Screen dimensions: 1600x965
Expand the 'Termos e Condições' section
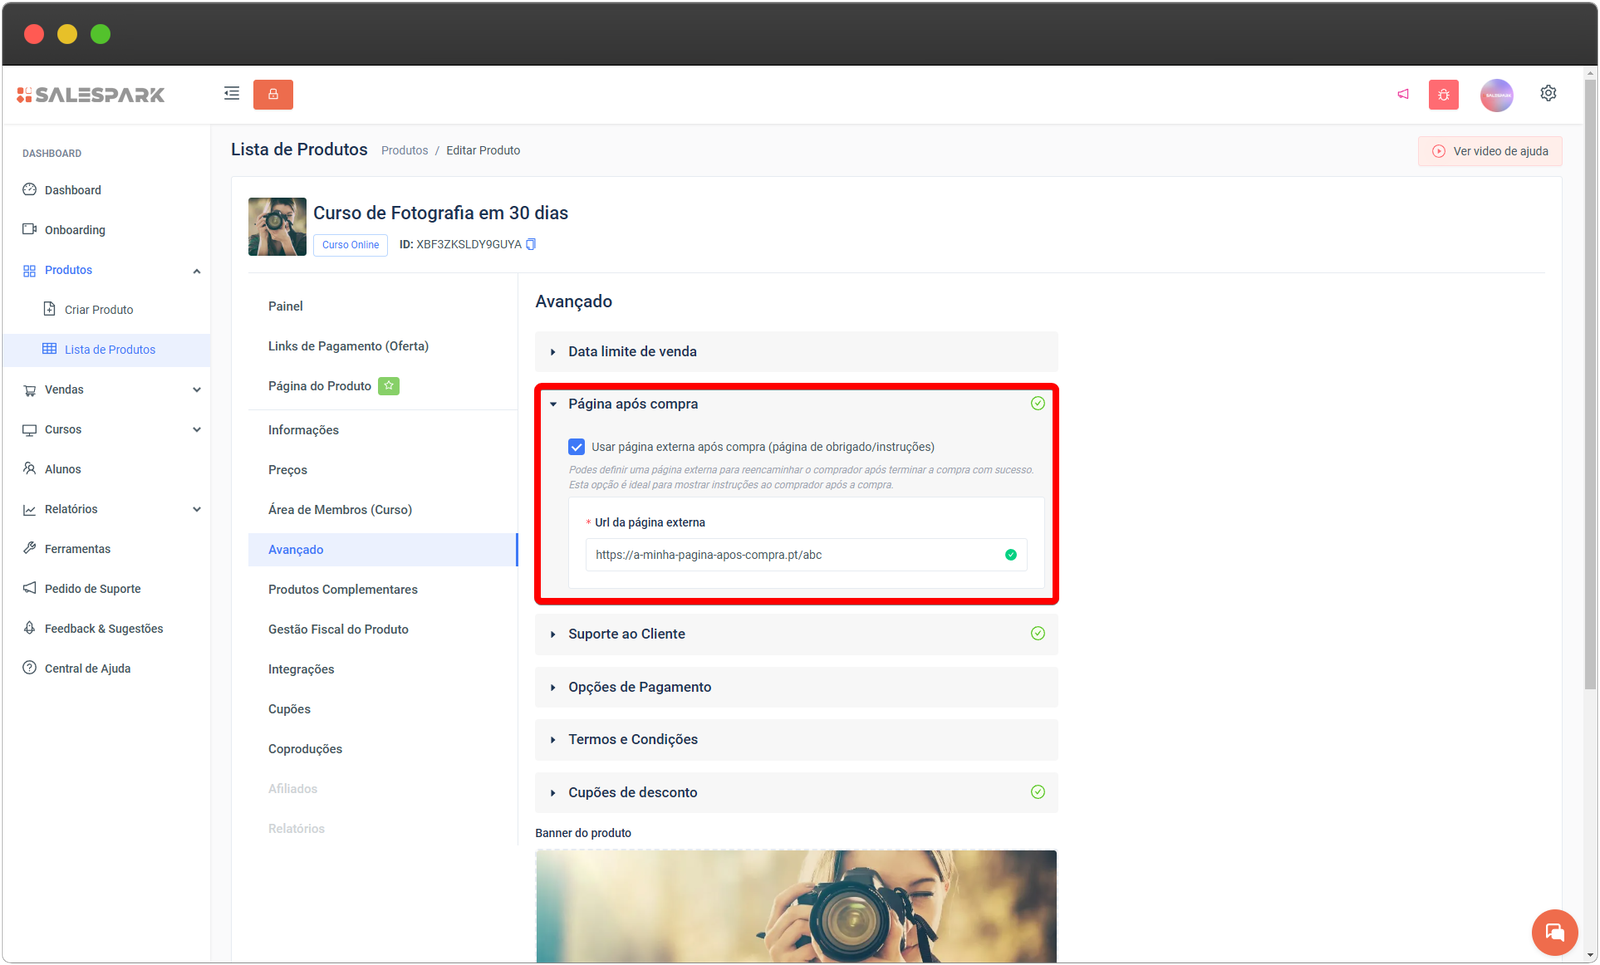pyautogui.click(x=632, y=740)
